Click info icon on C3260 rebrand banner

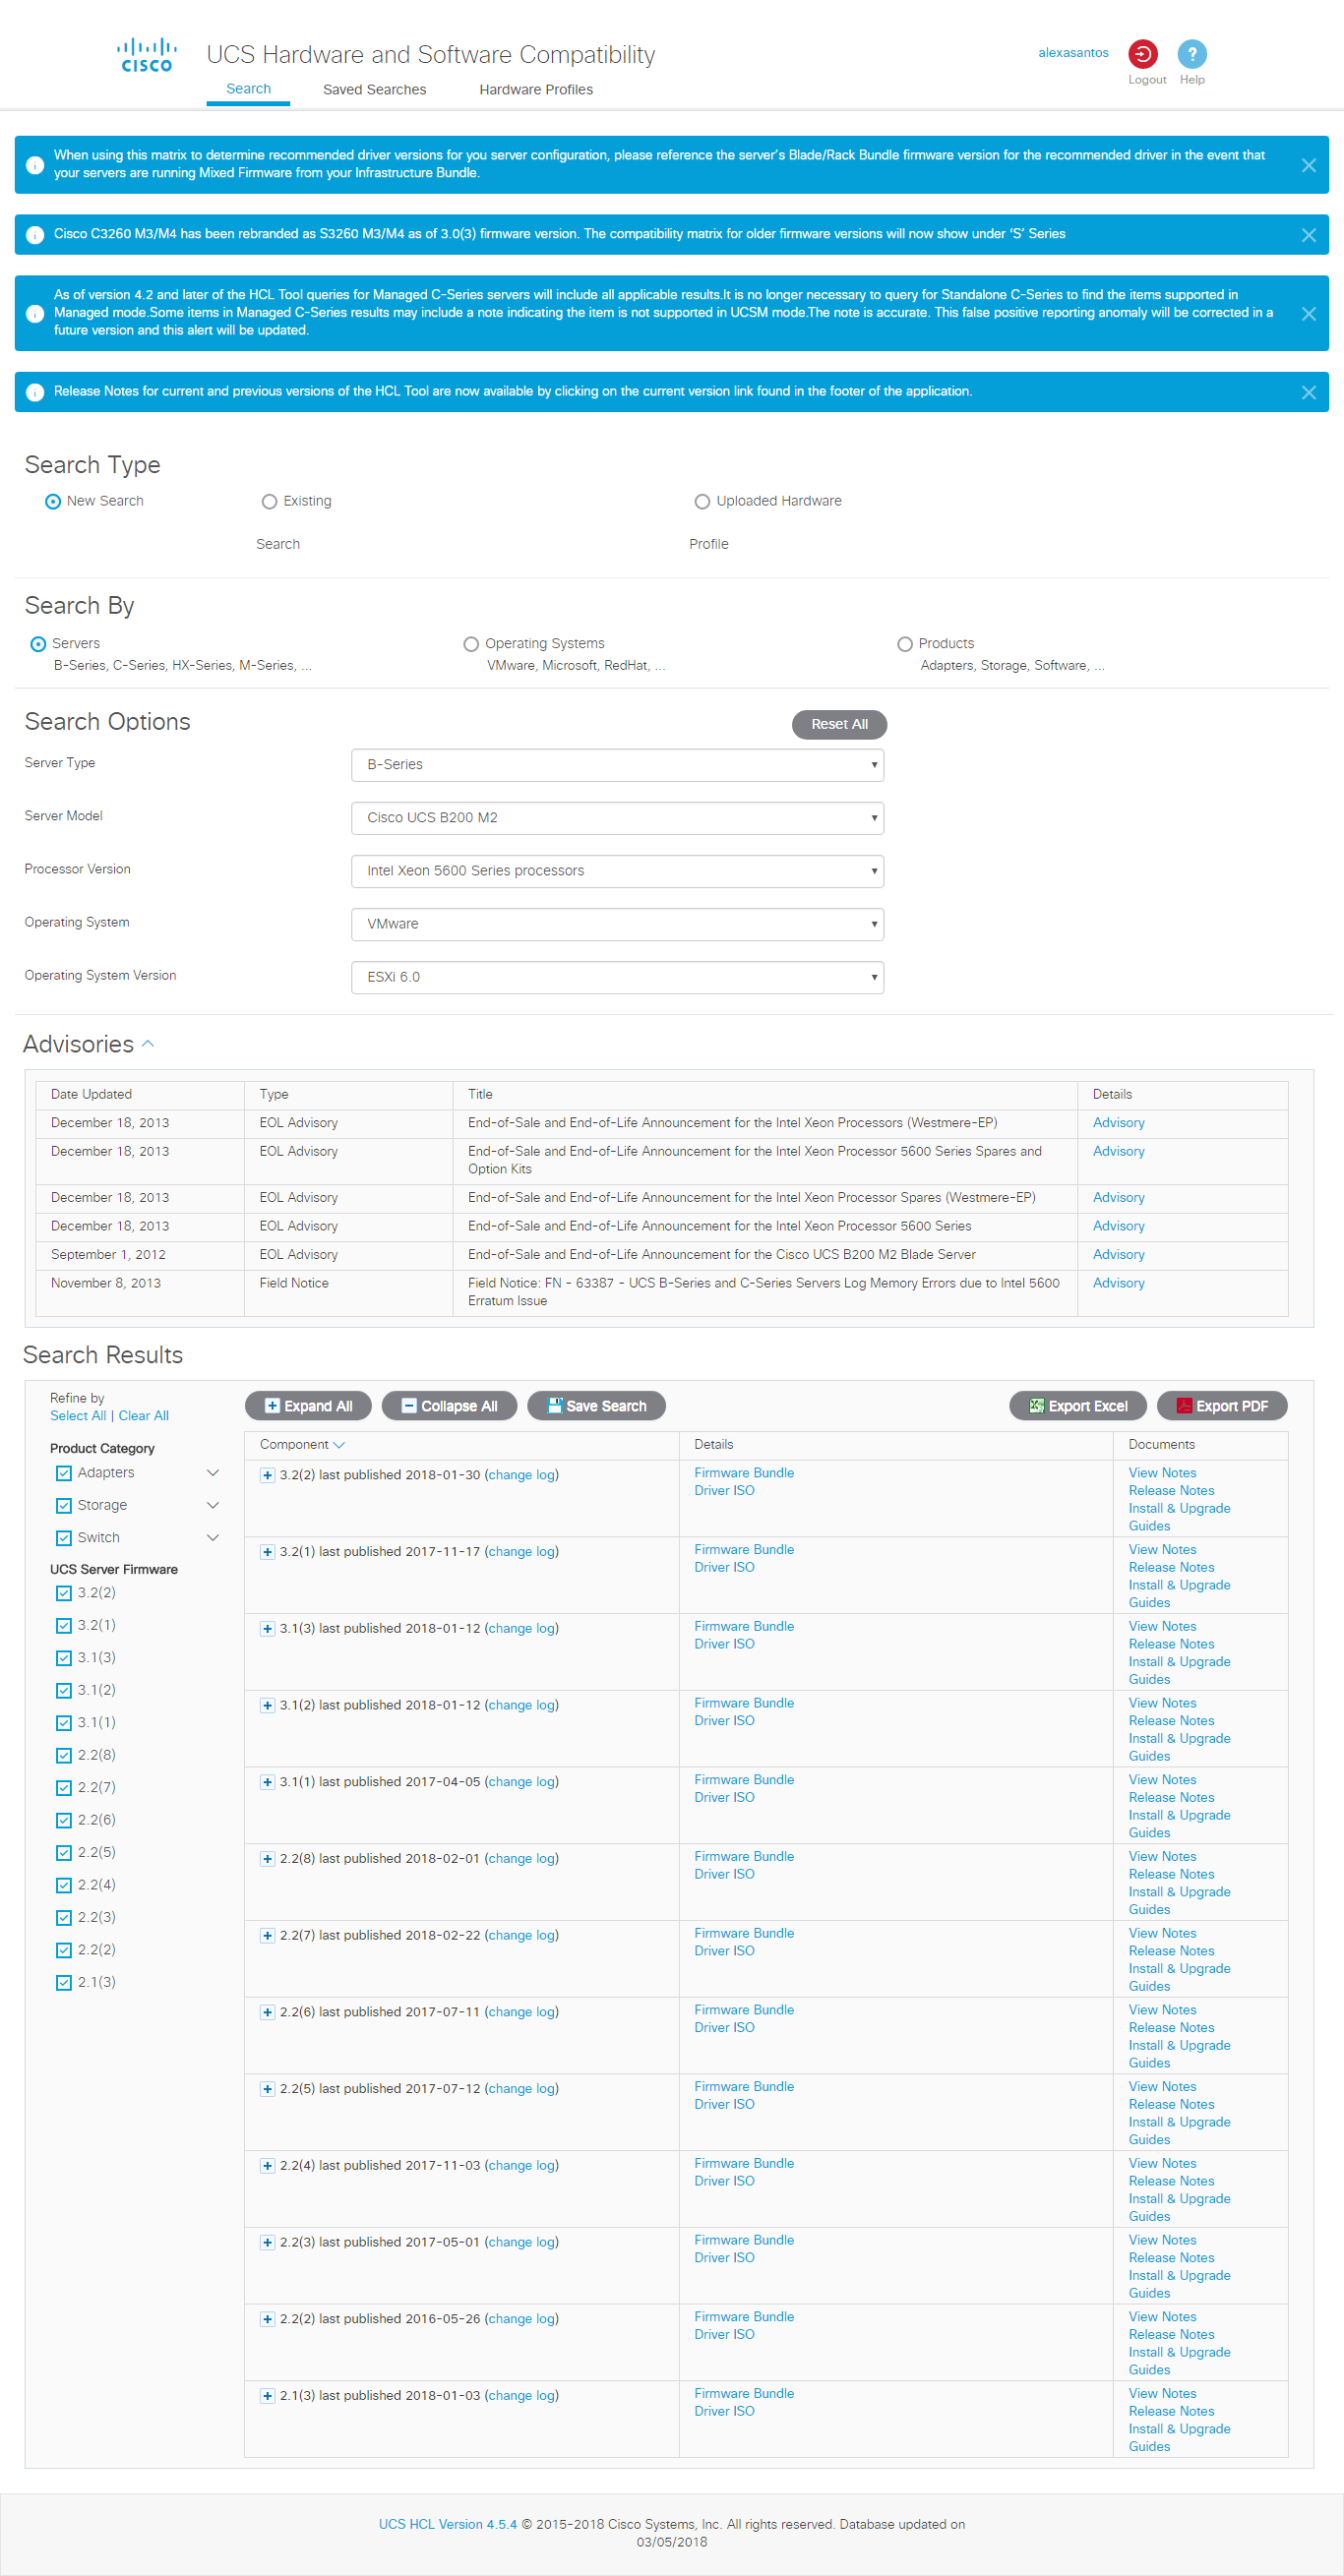[x=35, y=235]
